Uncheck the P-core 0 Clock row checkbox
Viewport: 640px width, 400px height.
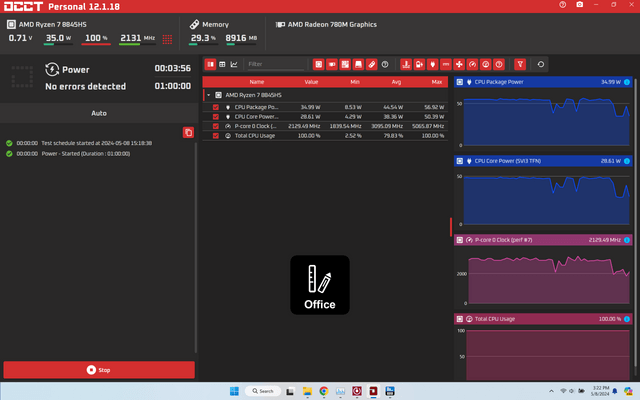point(216,126)
